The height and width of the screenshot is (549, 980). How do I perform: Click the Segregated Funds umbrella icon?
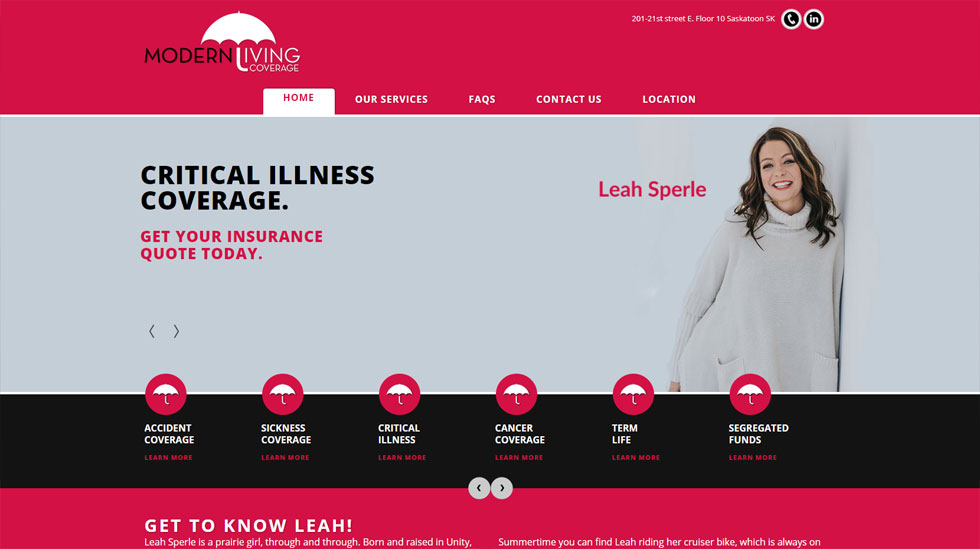[x=750, y=394]
